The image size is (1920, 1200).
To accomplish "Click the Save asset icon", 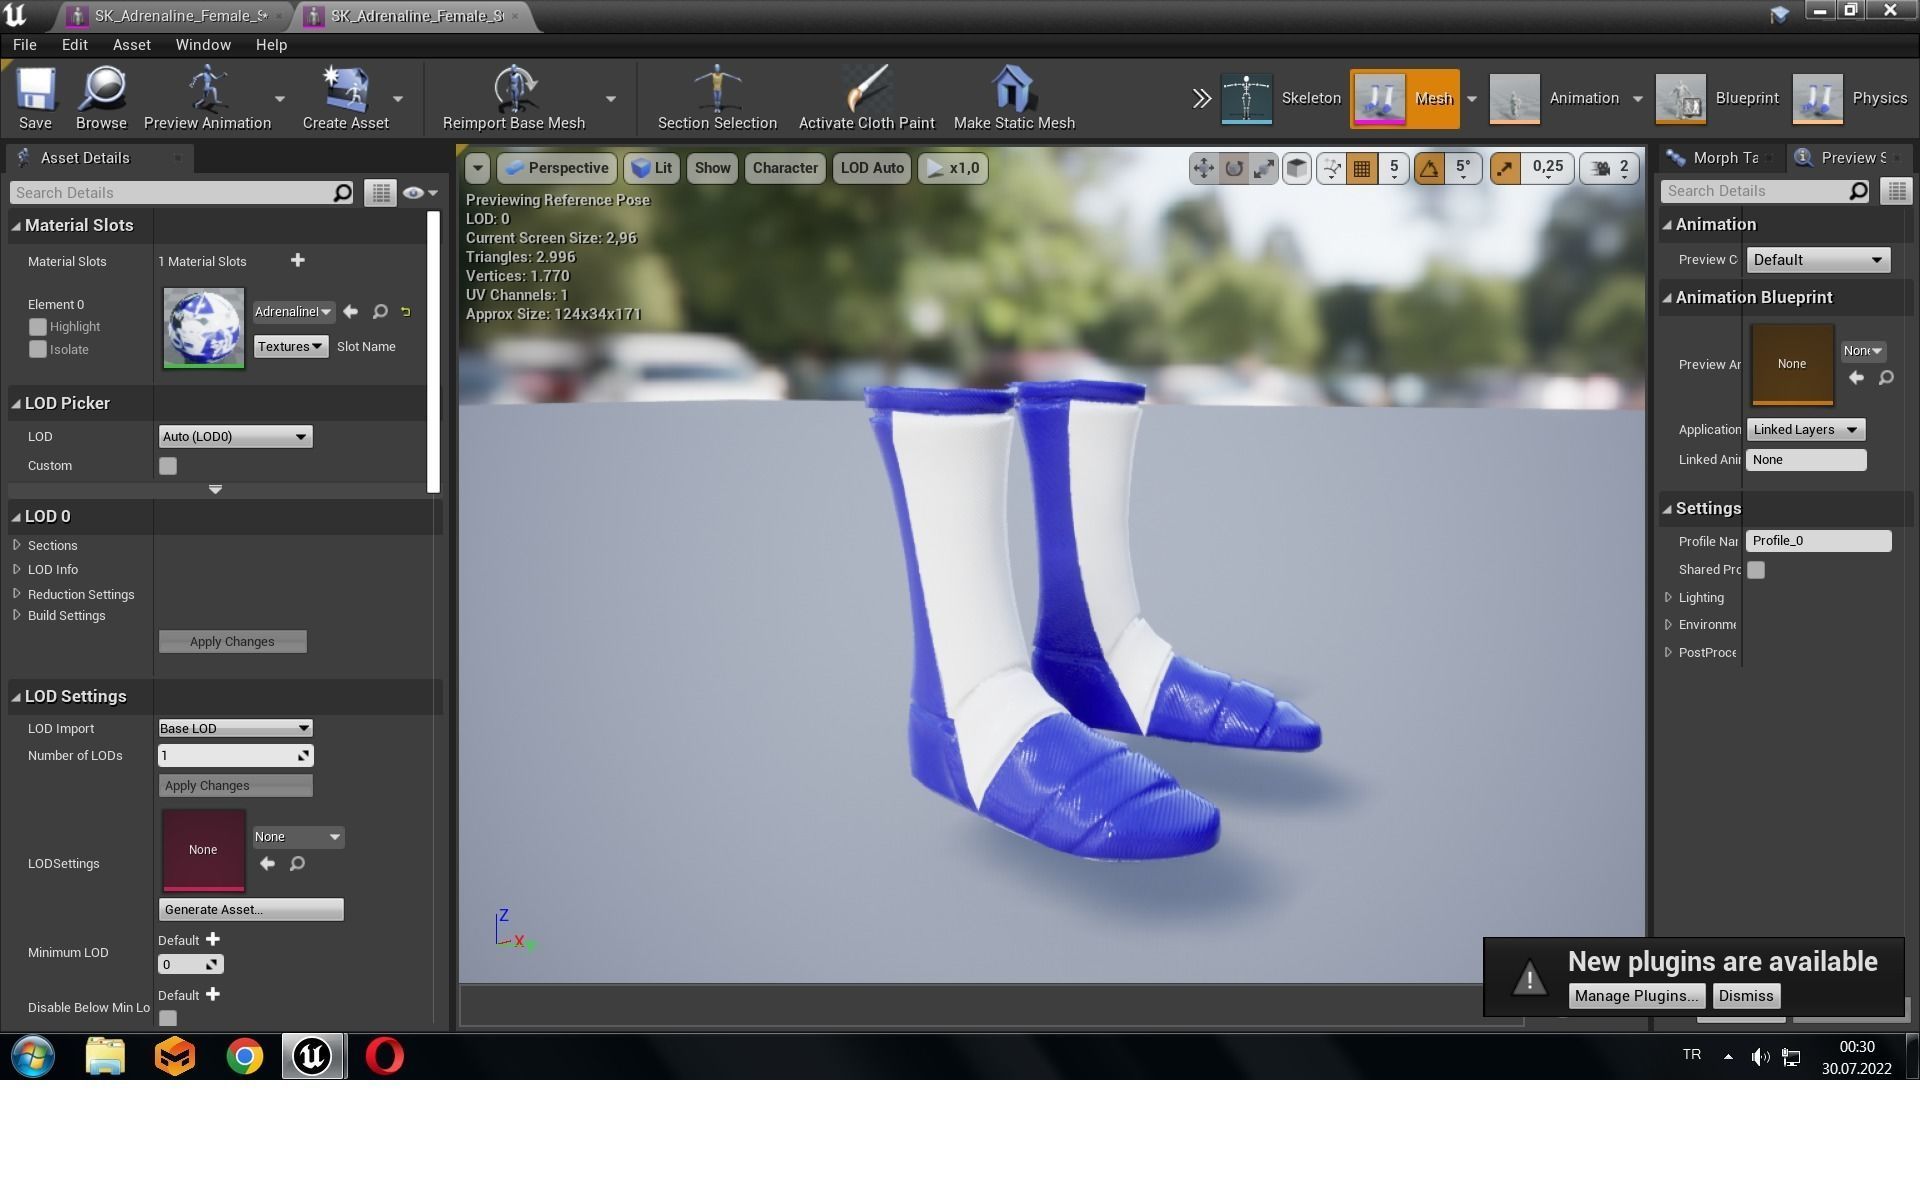I will tap(35, 90).
